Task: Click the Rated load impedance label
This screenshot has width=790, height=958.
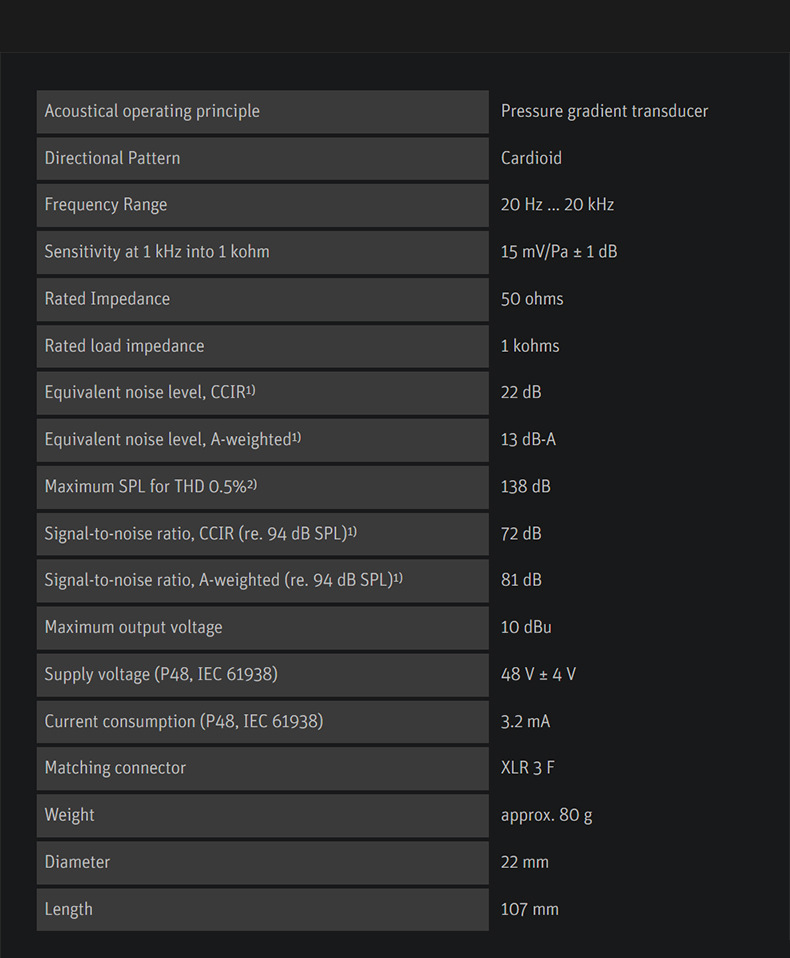Action: tap(124, 346)
